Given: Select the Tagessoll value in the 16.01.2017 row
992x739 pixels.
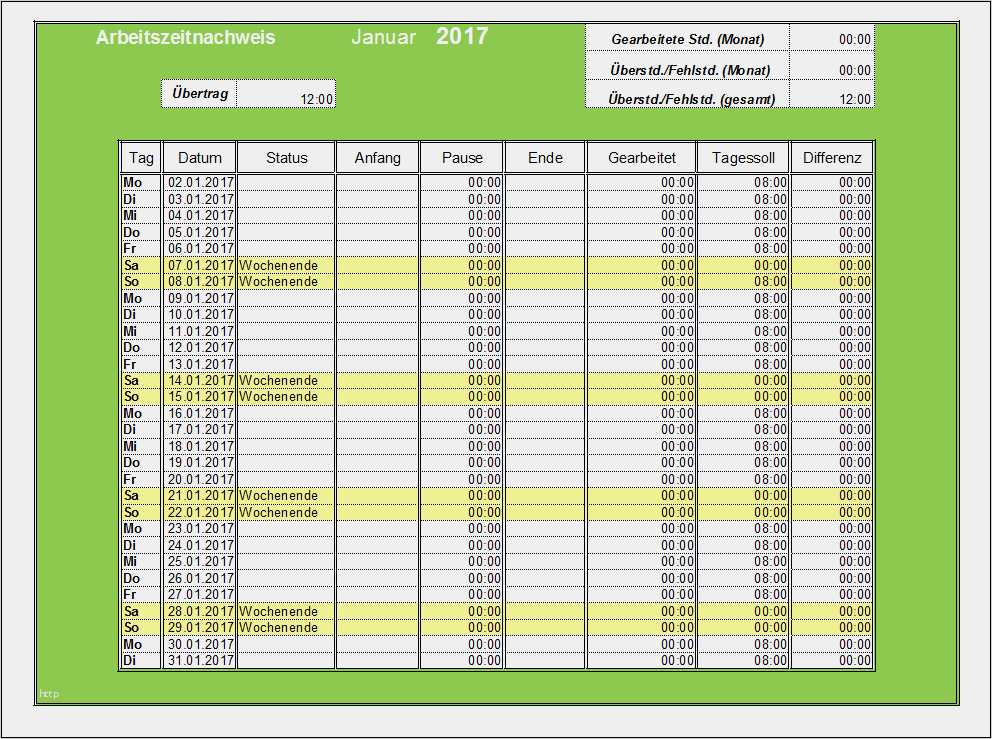Looking at the screenshot, I should (x=743, y=413).
